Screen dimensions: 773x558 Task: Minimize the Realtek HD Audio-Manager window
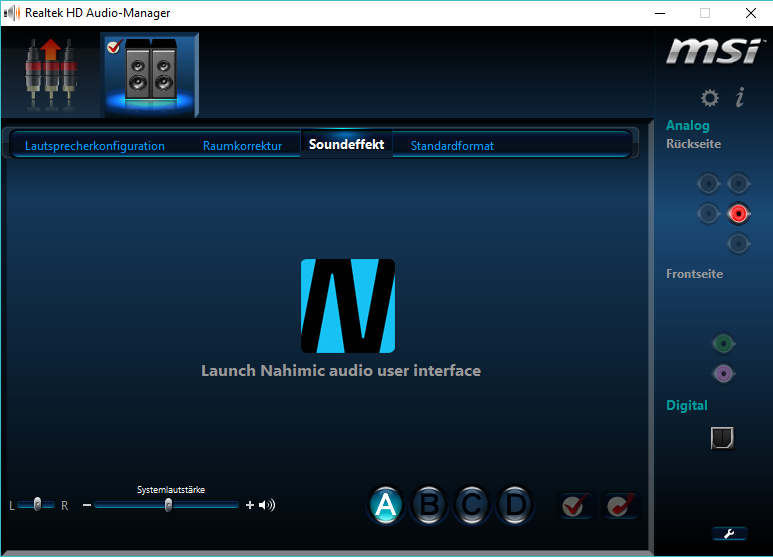click(660, 13)
